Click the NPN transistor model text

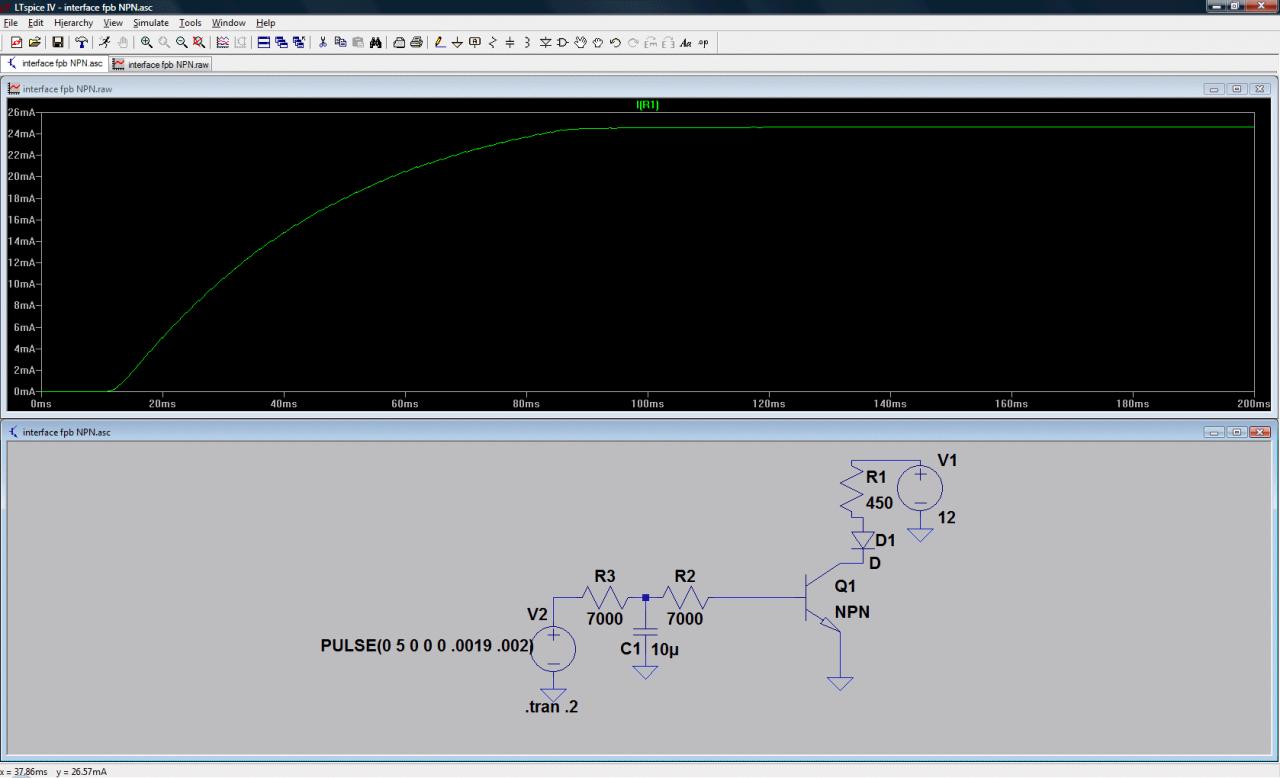click(x=852, y=611)
